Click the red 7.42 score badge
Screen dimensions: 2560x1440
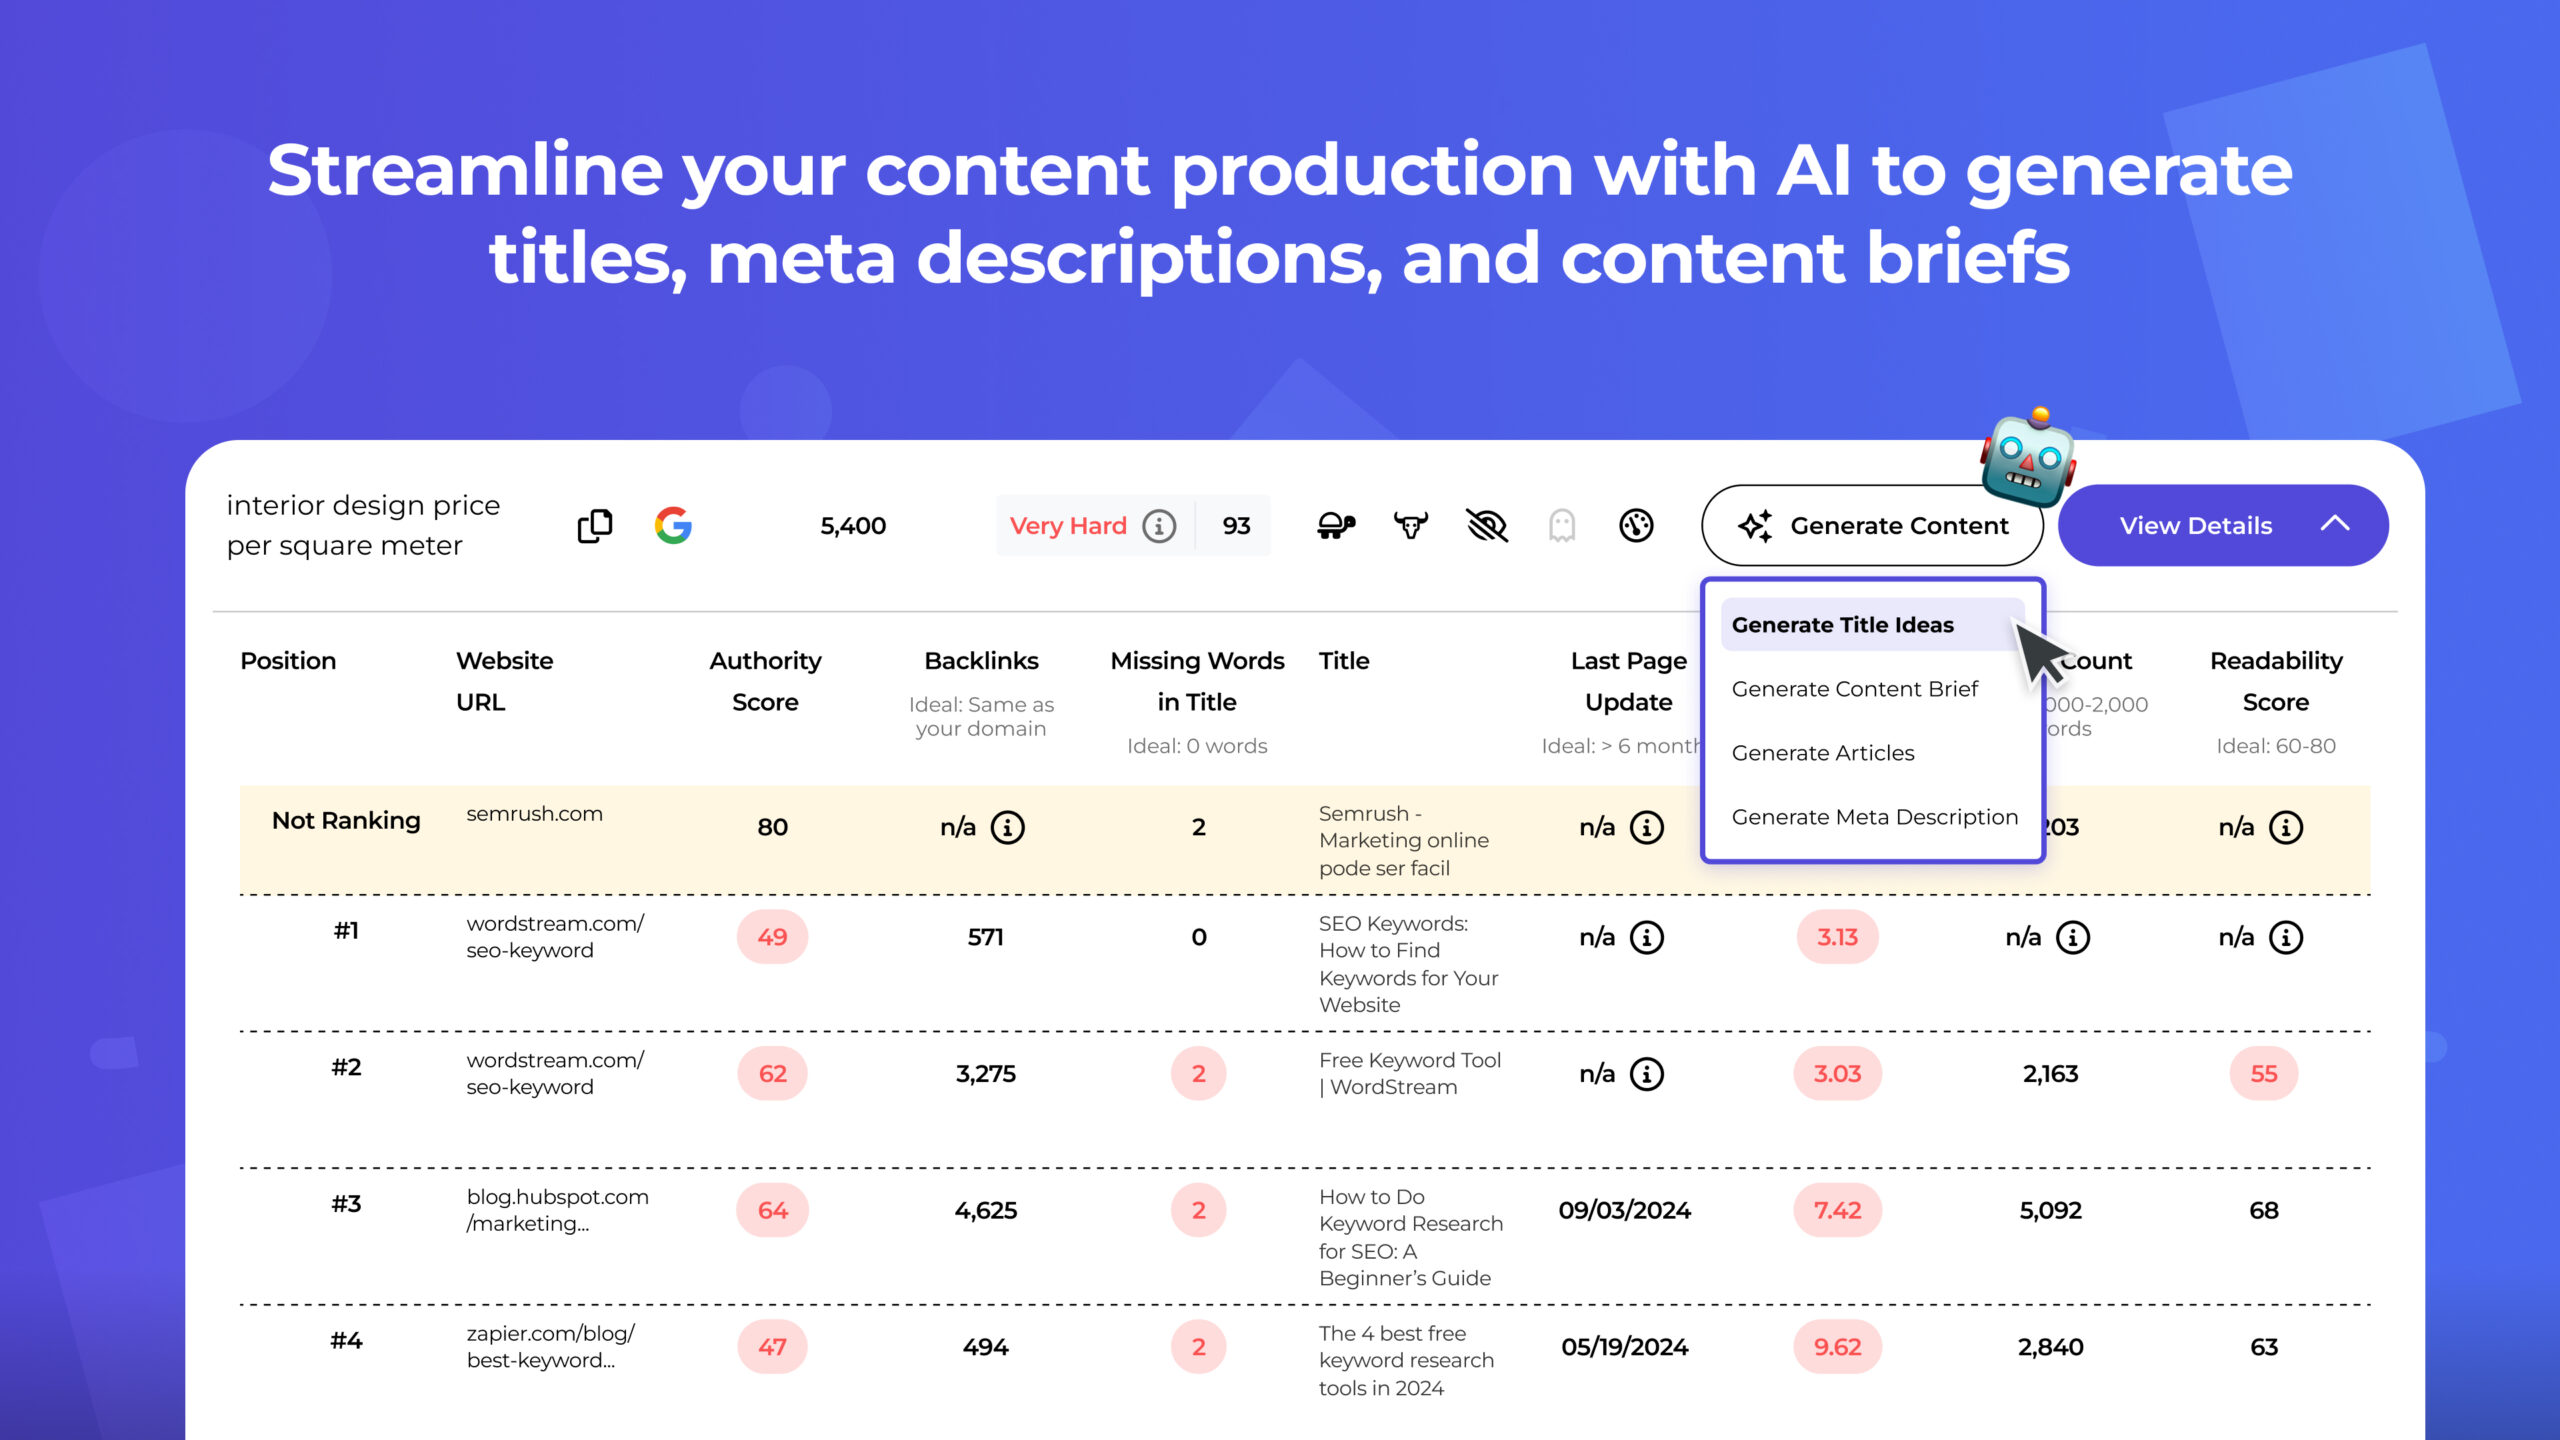coord(1837,1210)
